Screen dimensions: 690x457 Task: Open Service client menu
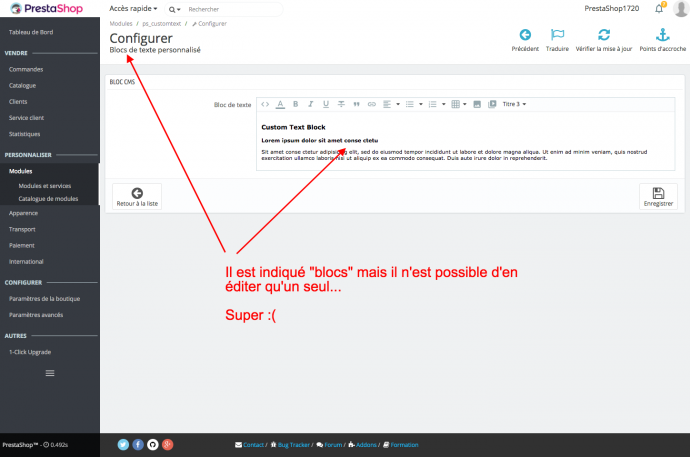[26, 118]
